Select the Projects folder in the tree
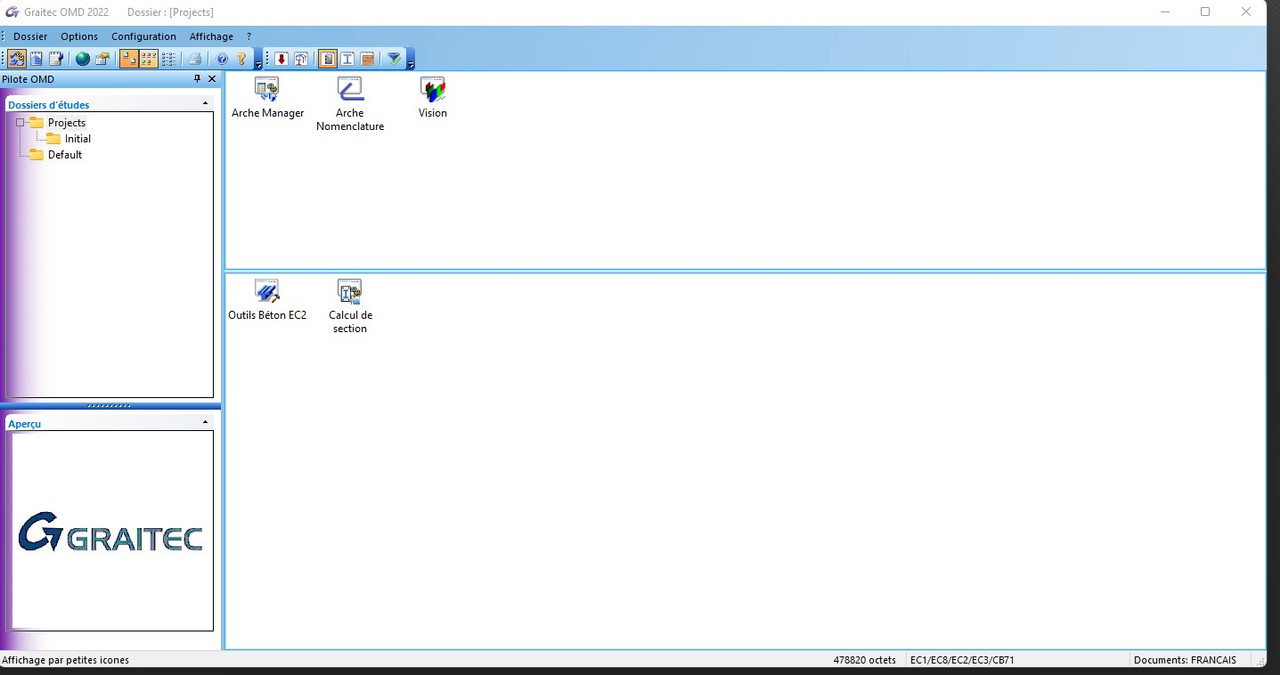This screenshot has width=1280, height=675. (66, 123)
